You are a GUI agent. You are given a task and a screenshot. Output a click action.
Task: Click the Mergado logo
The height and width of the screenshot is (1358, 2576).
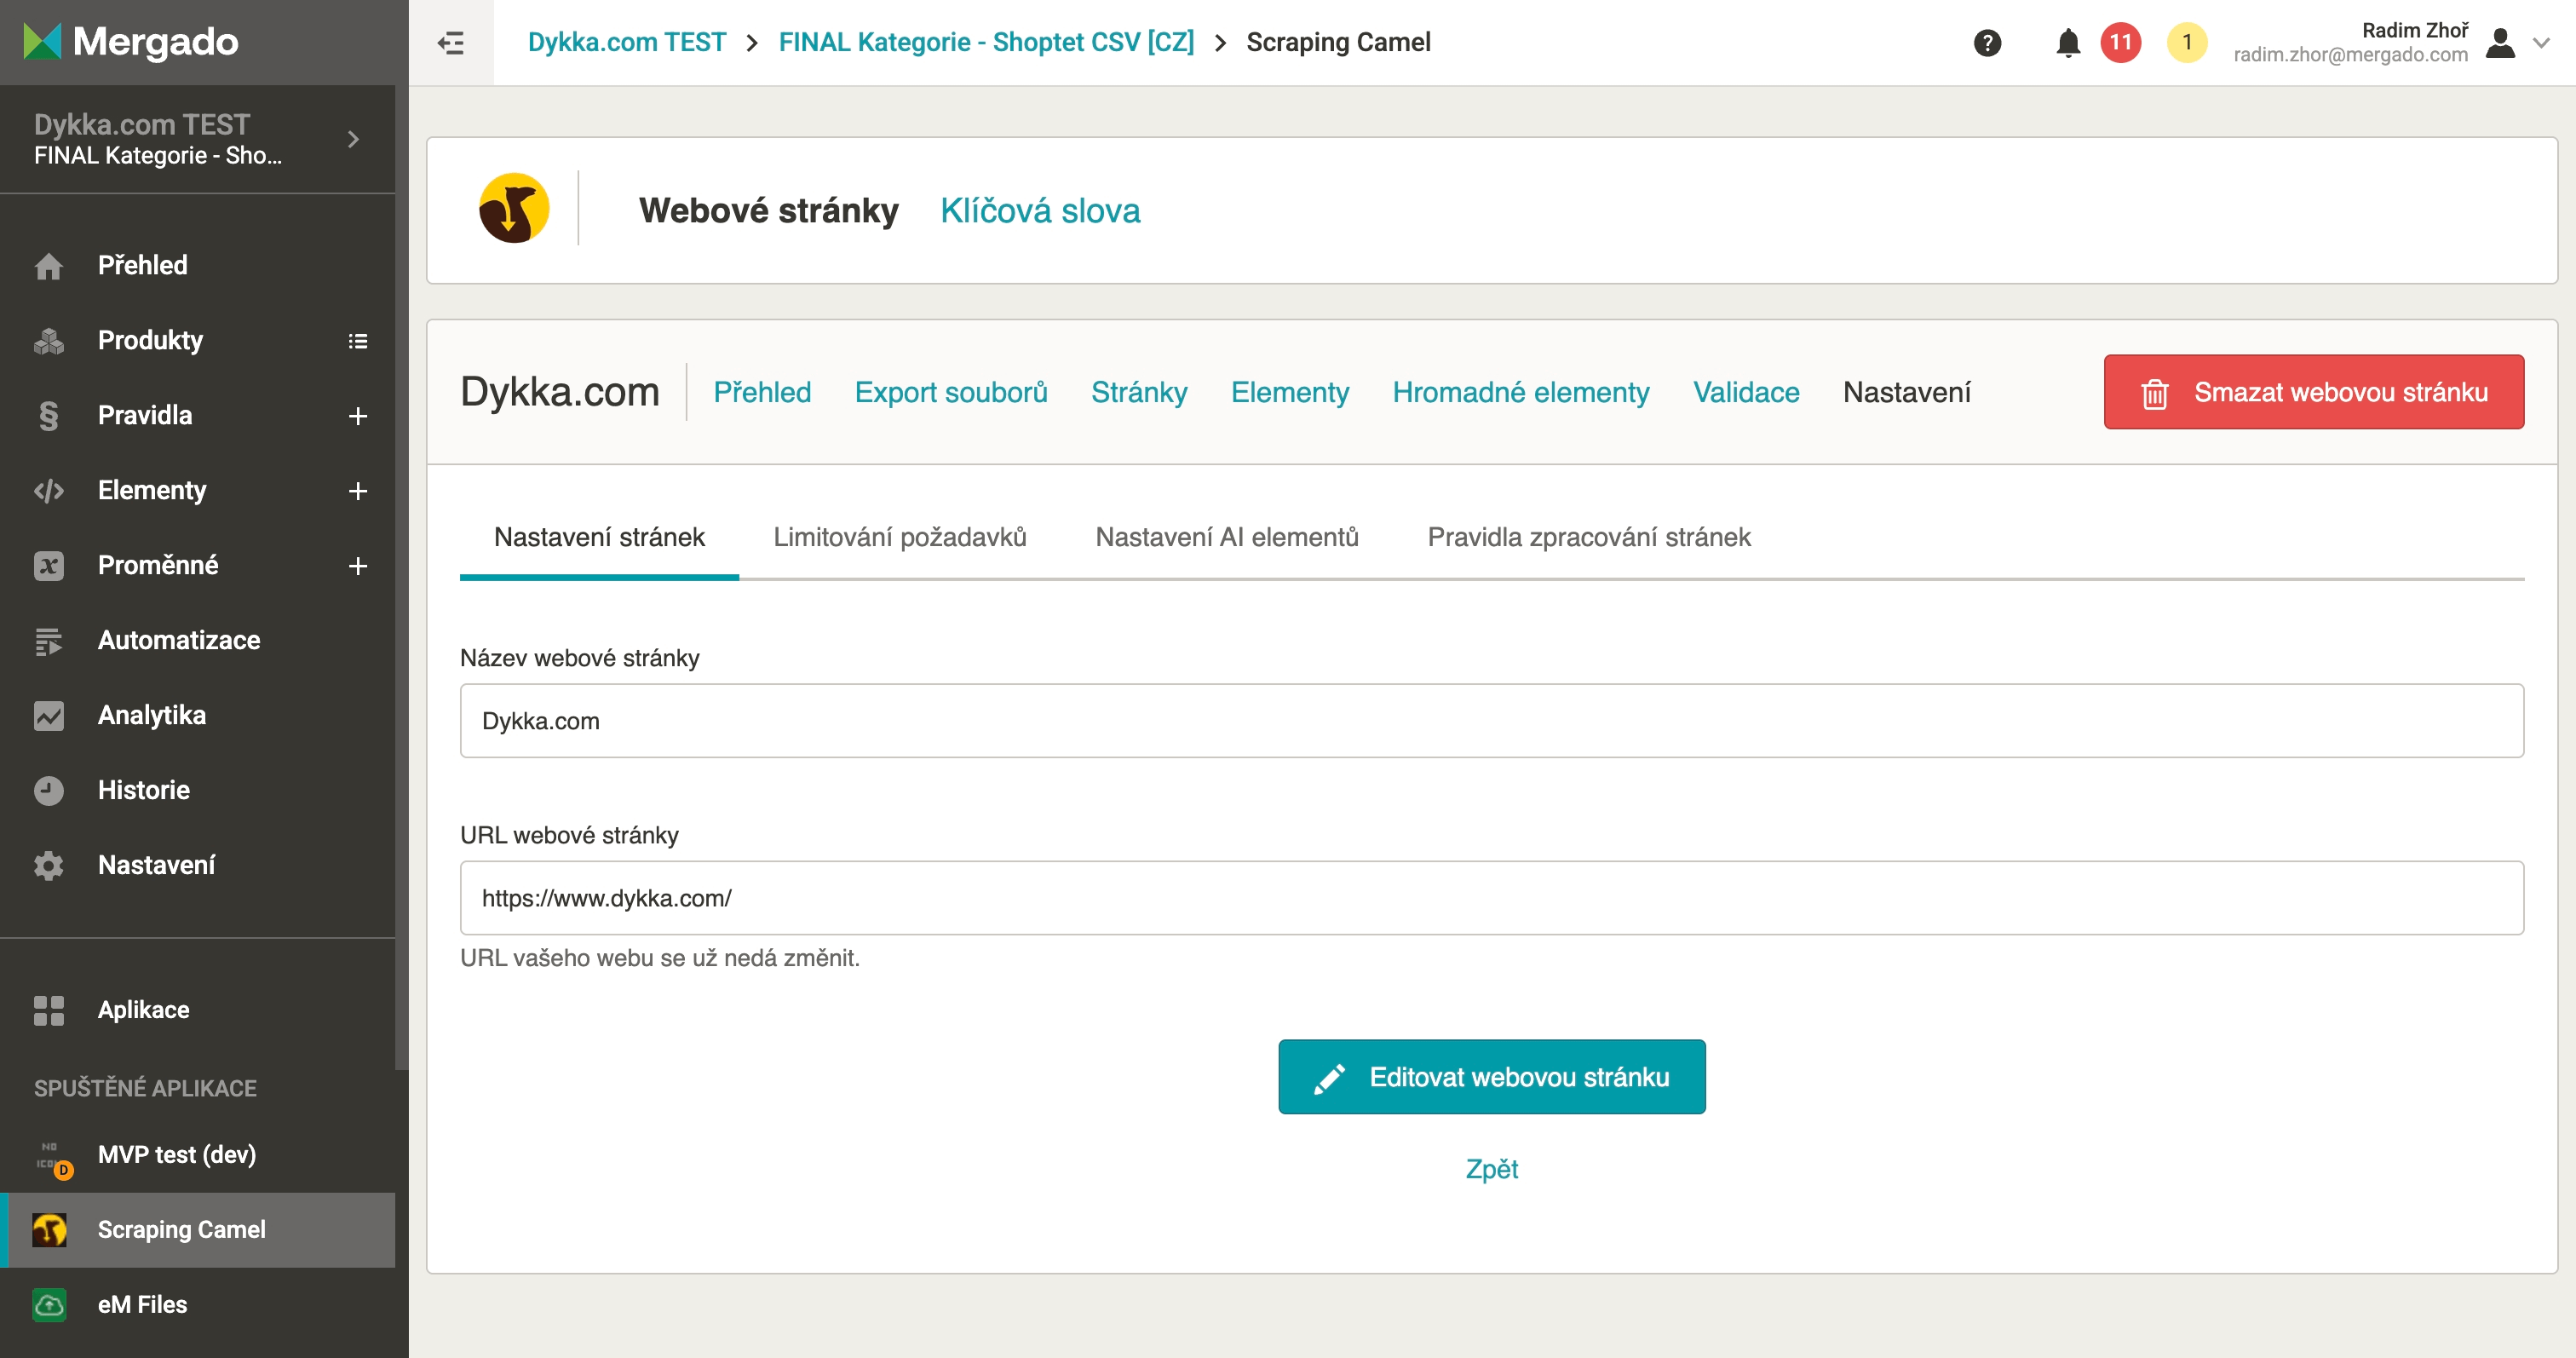coord(131,42)
